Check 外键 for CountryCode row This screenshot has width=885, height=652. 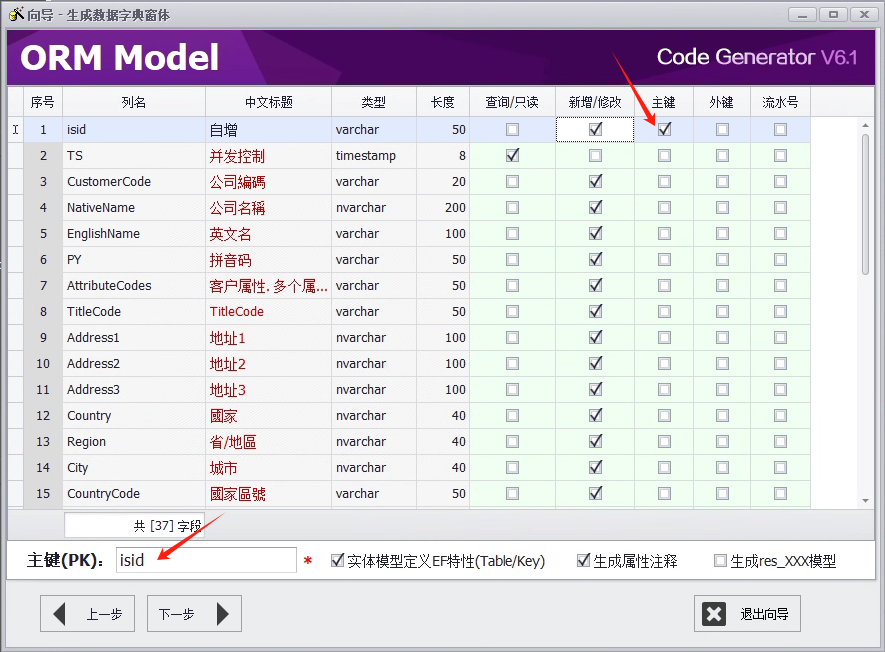coord(722,493)
